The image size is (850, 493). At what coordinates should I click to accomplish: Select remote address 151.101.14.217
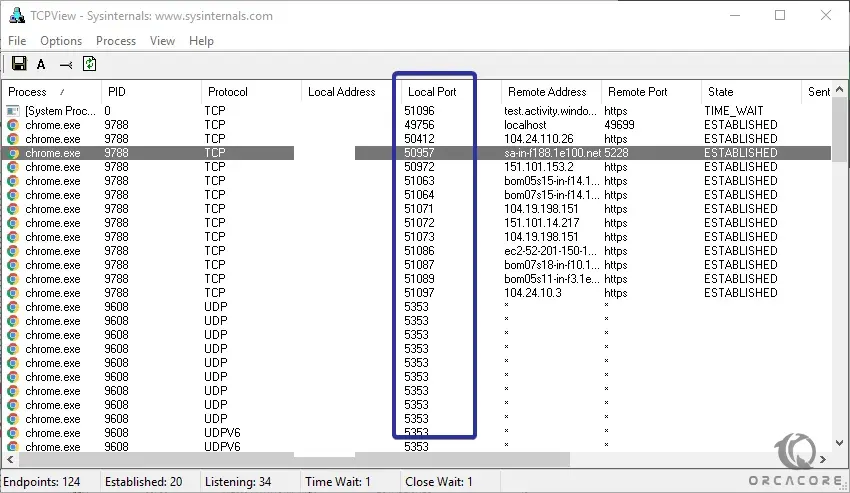click(x=542, y=223)
